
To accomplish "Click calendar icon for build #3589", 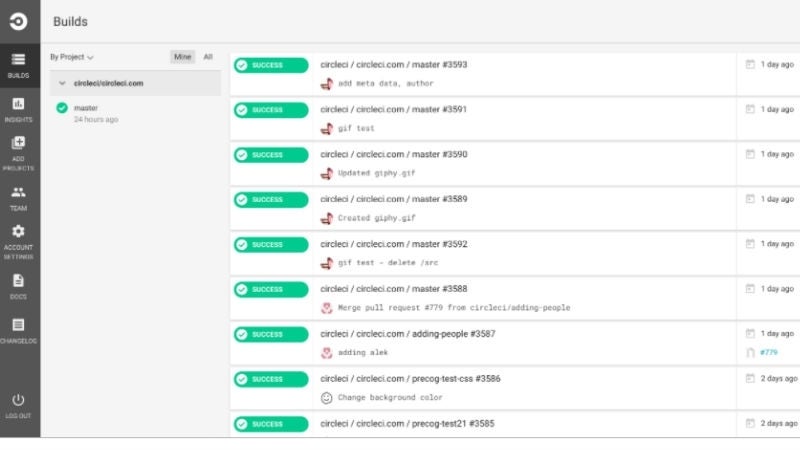I will click(x=750, y=199).
